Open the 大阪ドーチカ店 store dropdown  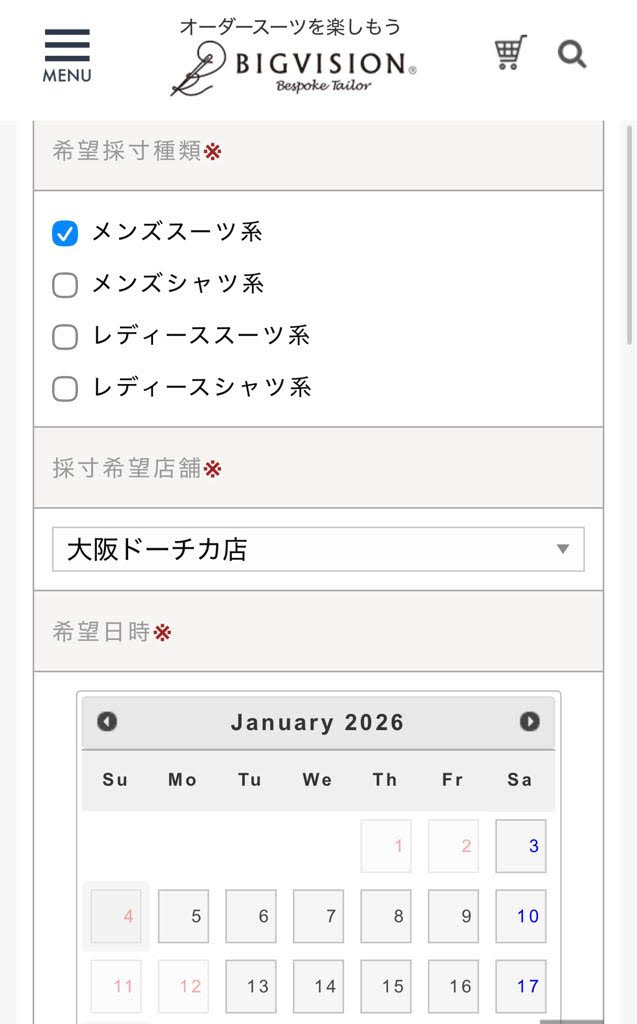coord(318,549)
